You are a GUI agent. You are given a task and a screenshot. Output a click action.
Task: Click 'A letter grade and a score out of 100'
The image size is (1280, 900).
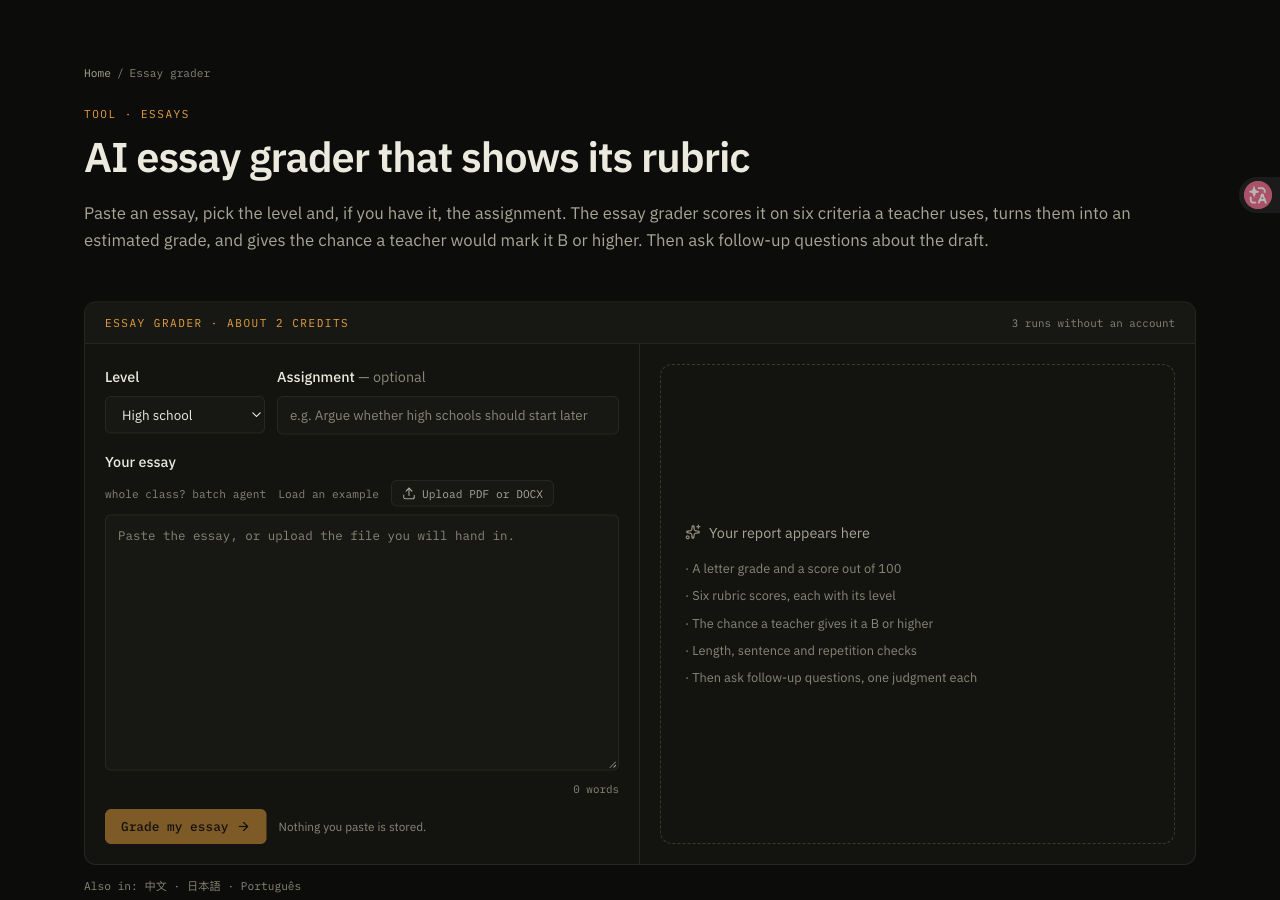(x=794, y=569)
